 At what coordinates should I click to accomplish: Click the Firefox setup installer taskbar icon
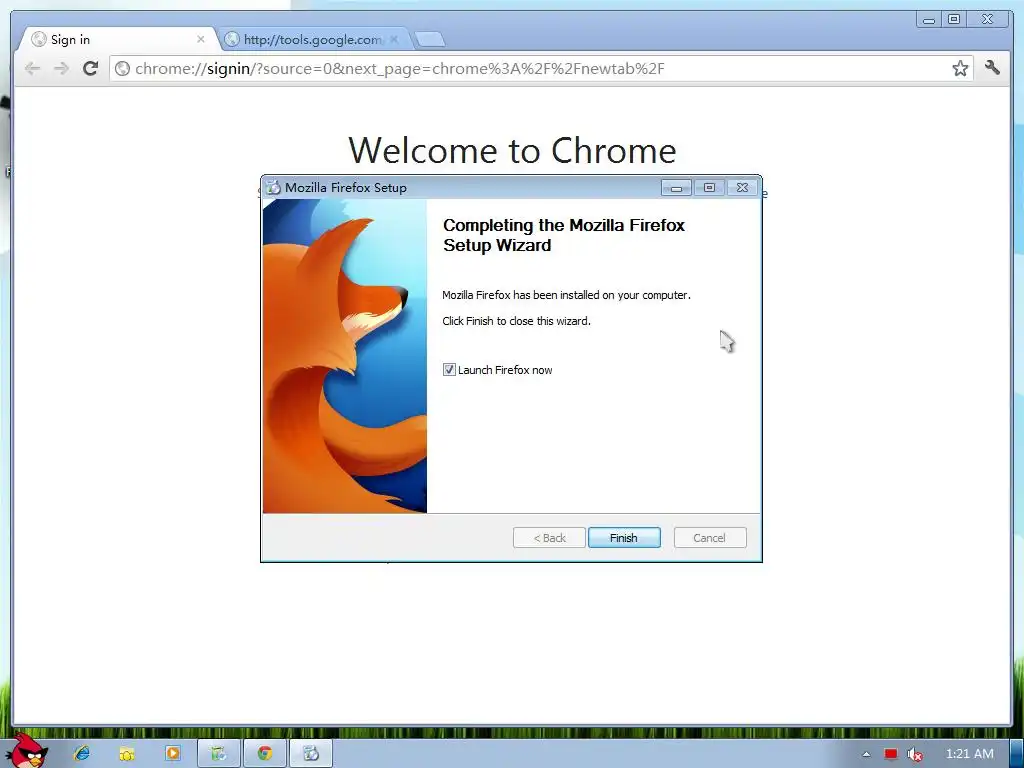pos(311,753)
